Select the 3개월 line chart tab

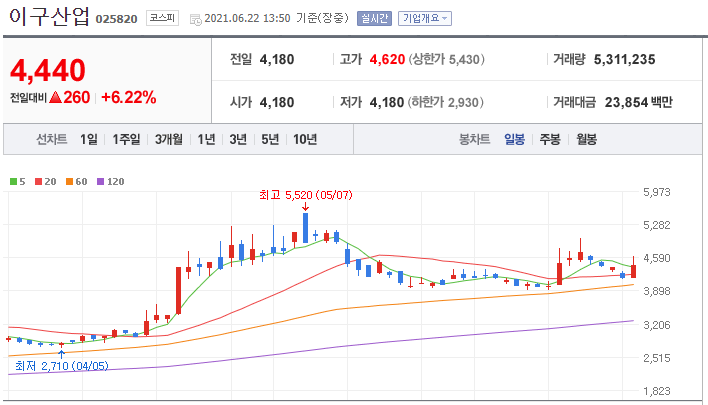[x=168, y=139]
